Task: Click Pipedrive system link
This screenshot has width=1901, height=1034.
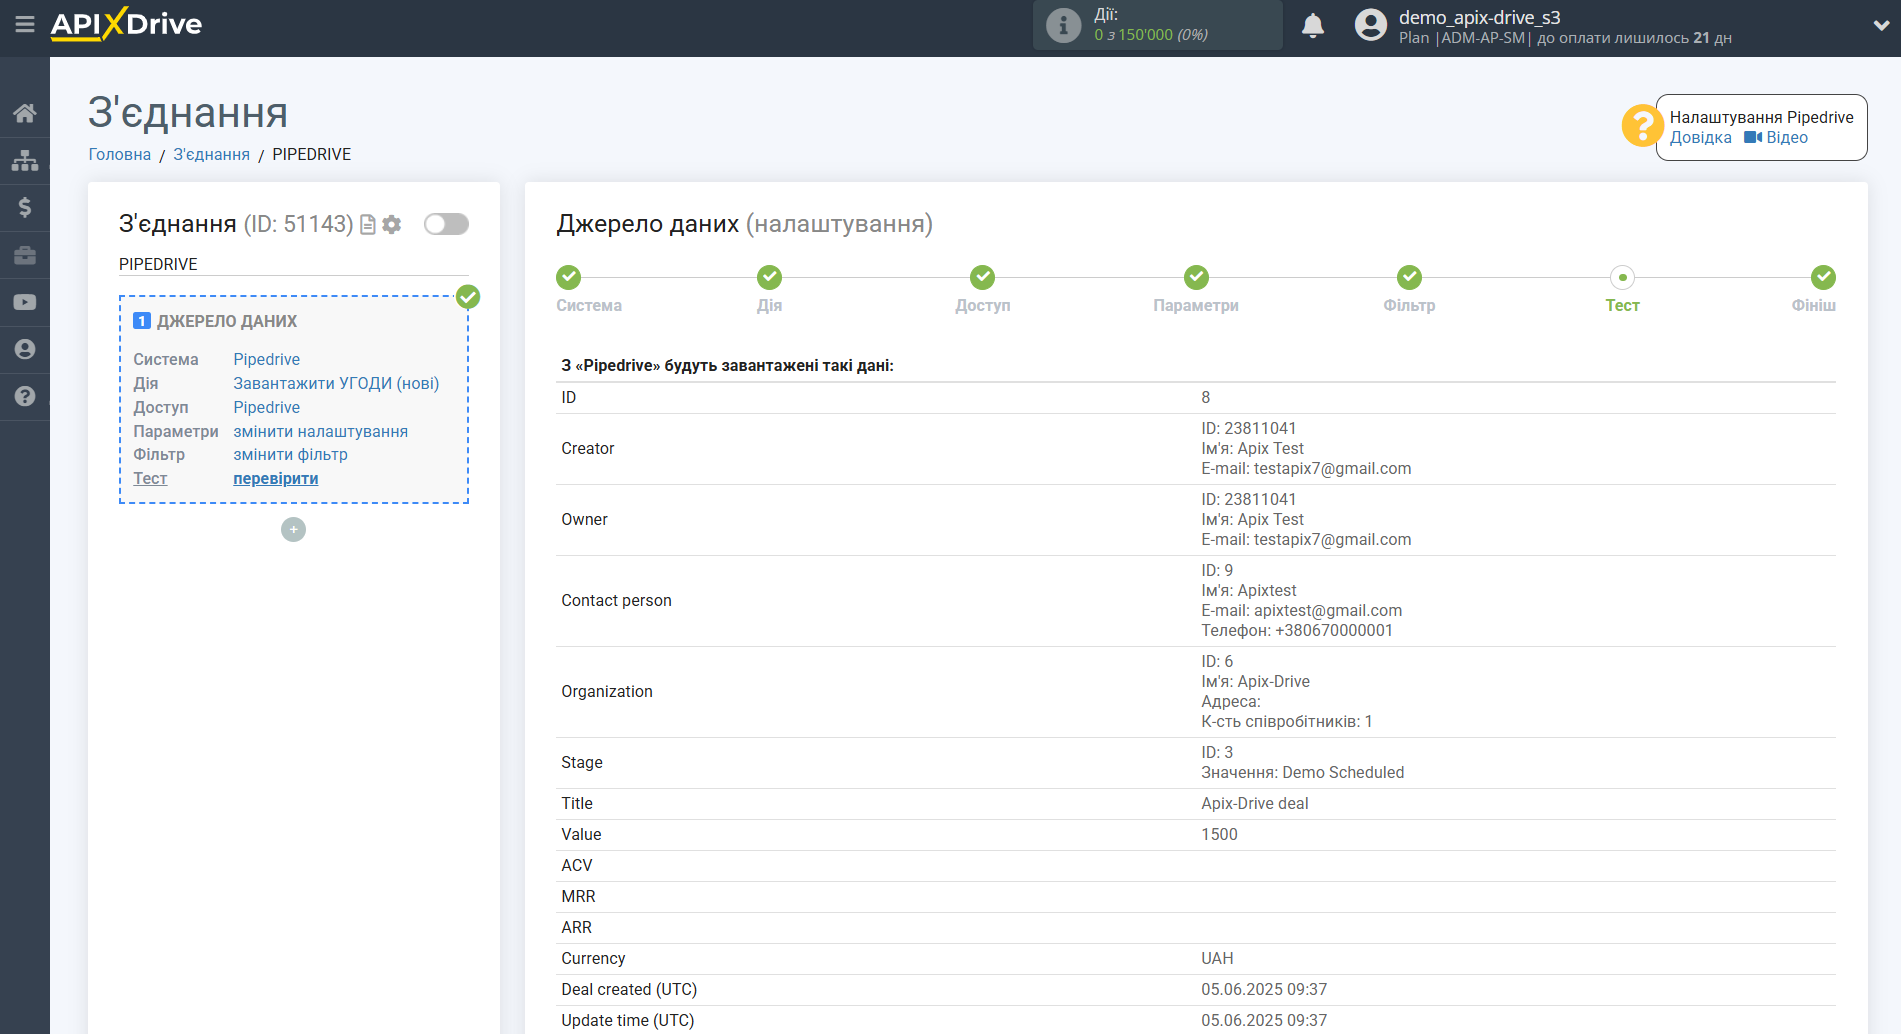Action: click(x=267, y=359)
